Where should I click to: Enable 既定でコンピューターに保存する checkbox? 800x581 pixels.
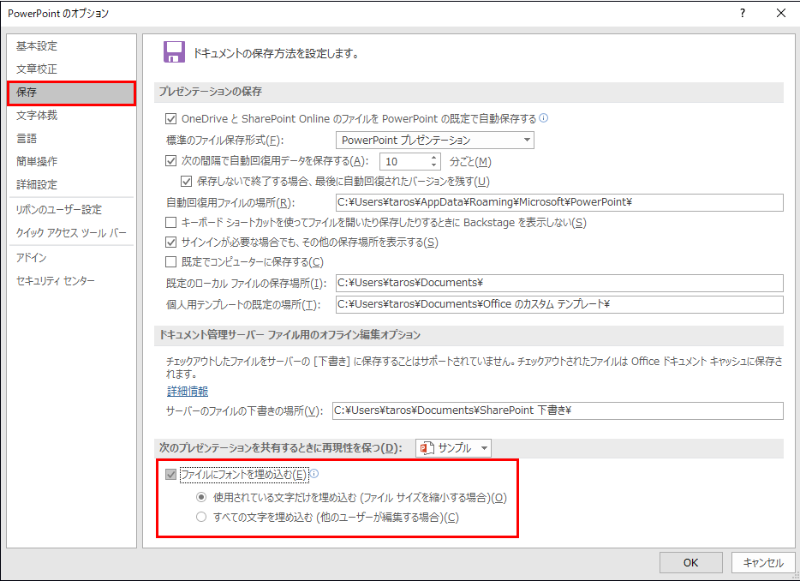170,262
